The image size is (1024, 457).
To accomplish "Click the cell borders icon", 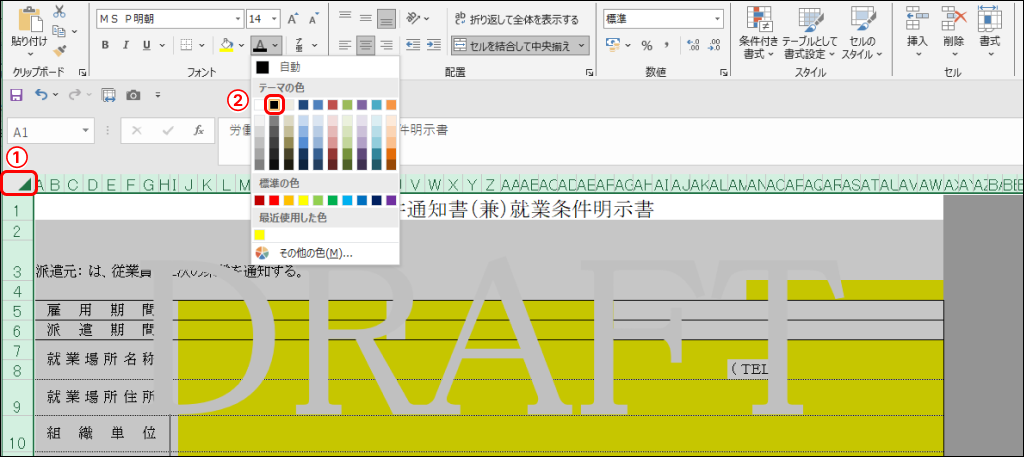I will (x=186, y=45).
